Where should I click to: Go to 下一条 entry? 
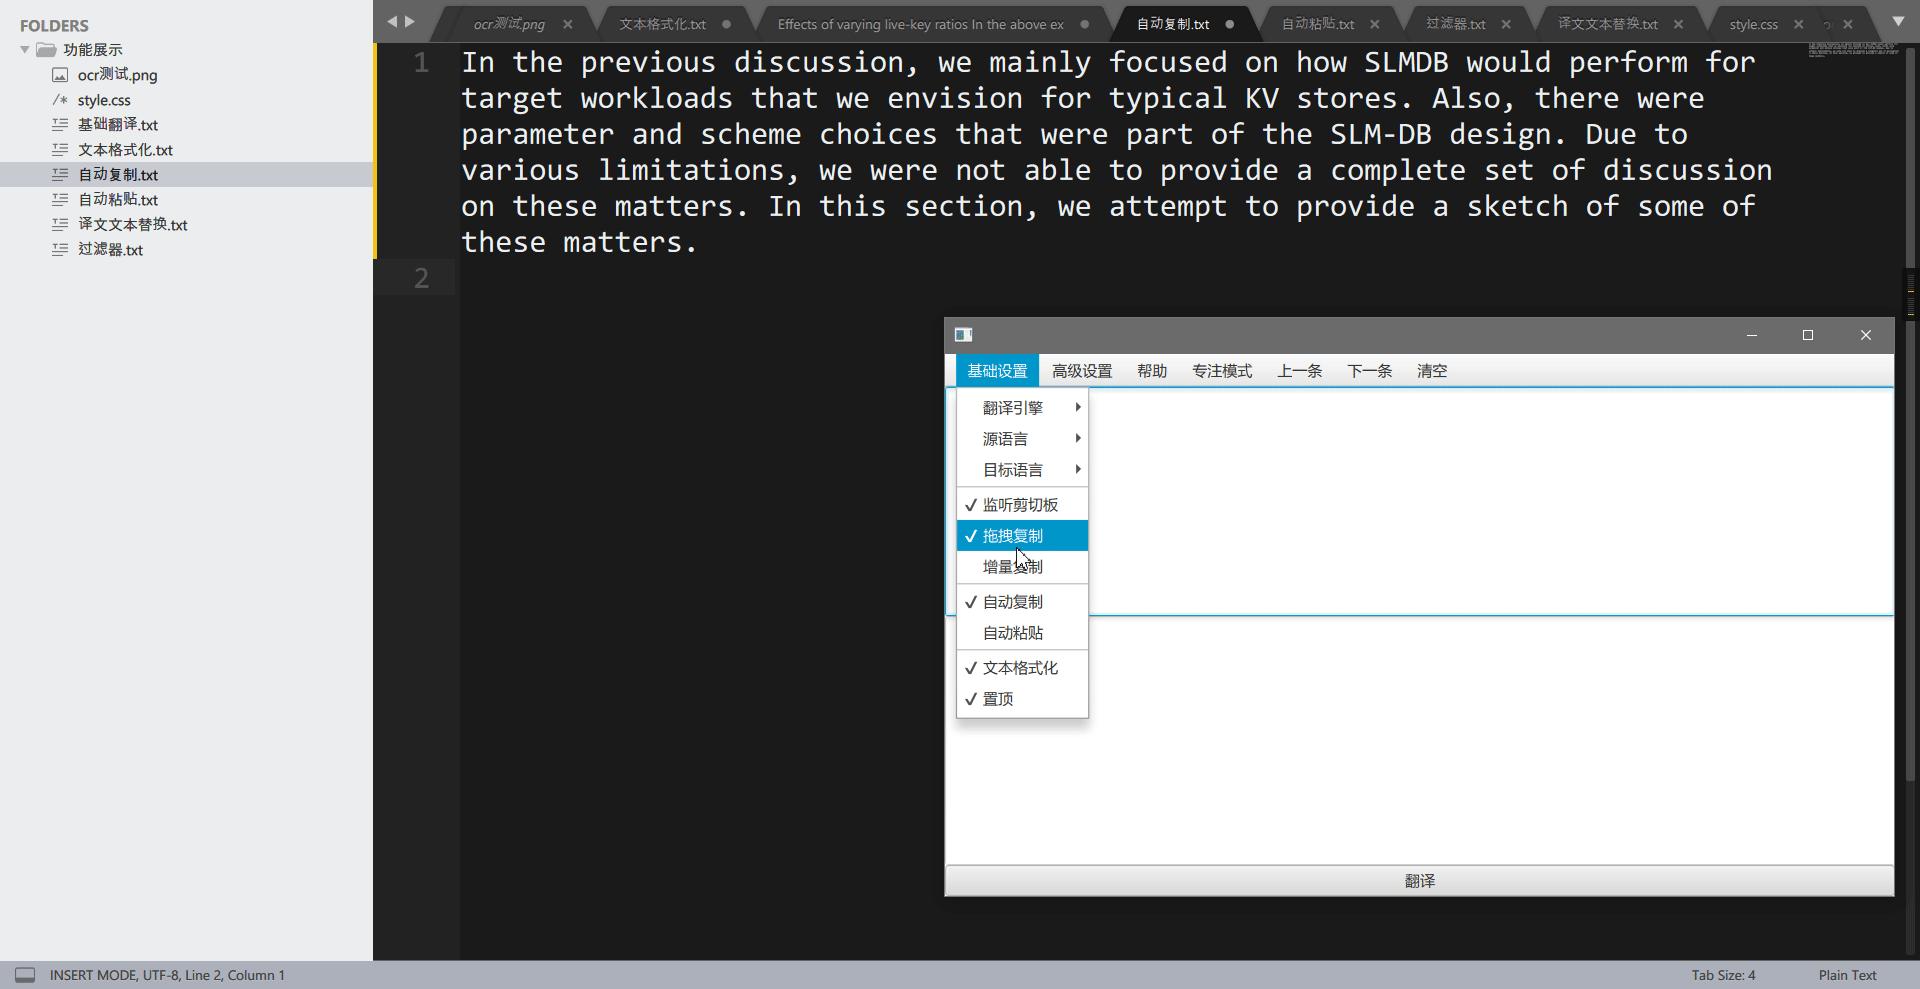[x=1369, y=371]
